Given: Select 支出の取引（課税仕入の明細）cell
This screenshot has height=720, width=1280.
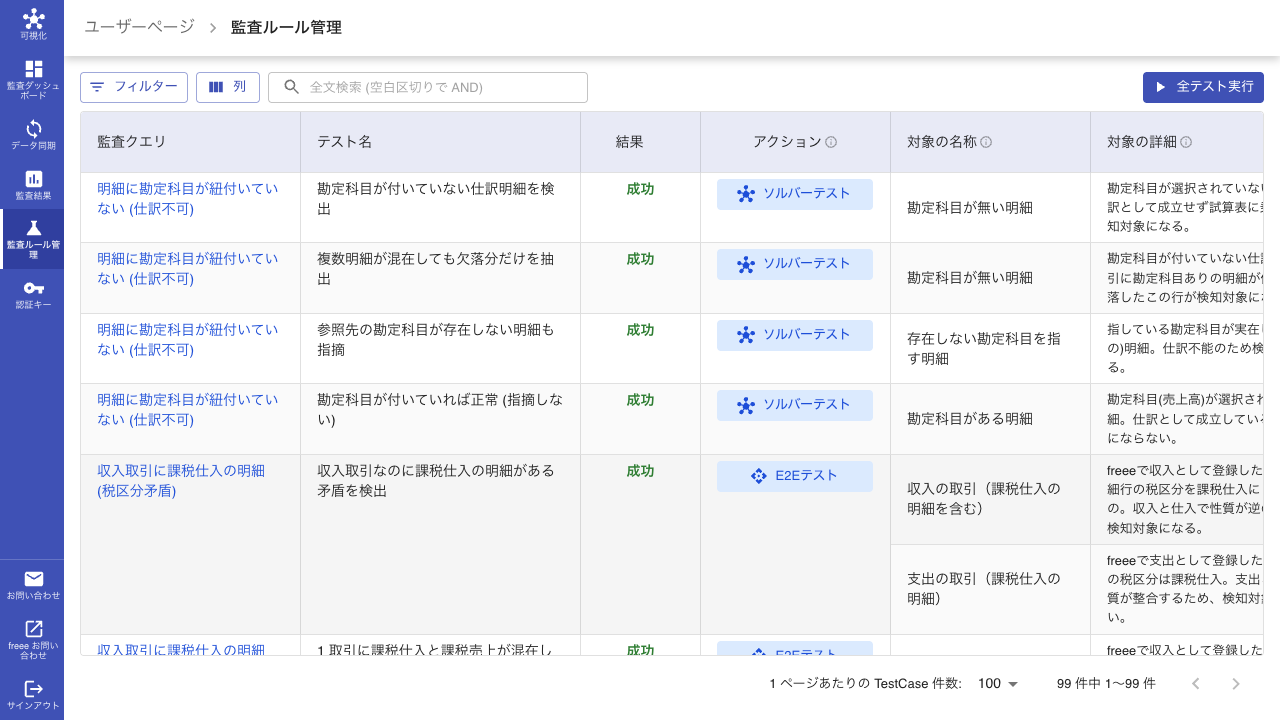Looking at the screenshot, I should pos(990,589).
